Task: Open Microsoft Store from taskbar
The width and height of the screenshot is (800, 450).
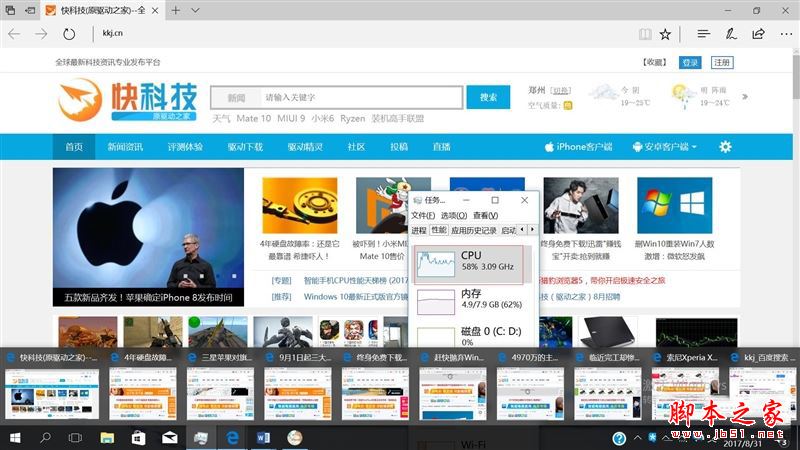Action: coord(138,438)
